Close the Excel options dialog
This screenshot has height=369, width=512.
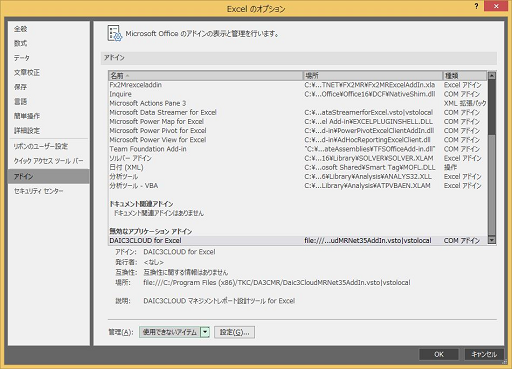point(496,6)
